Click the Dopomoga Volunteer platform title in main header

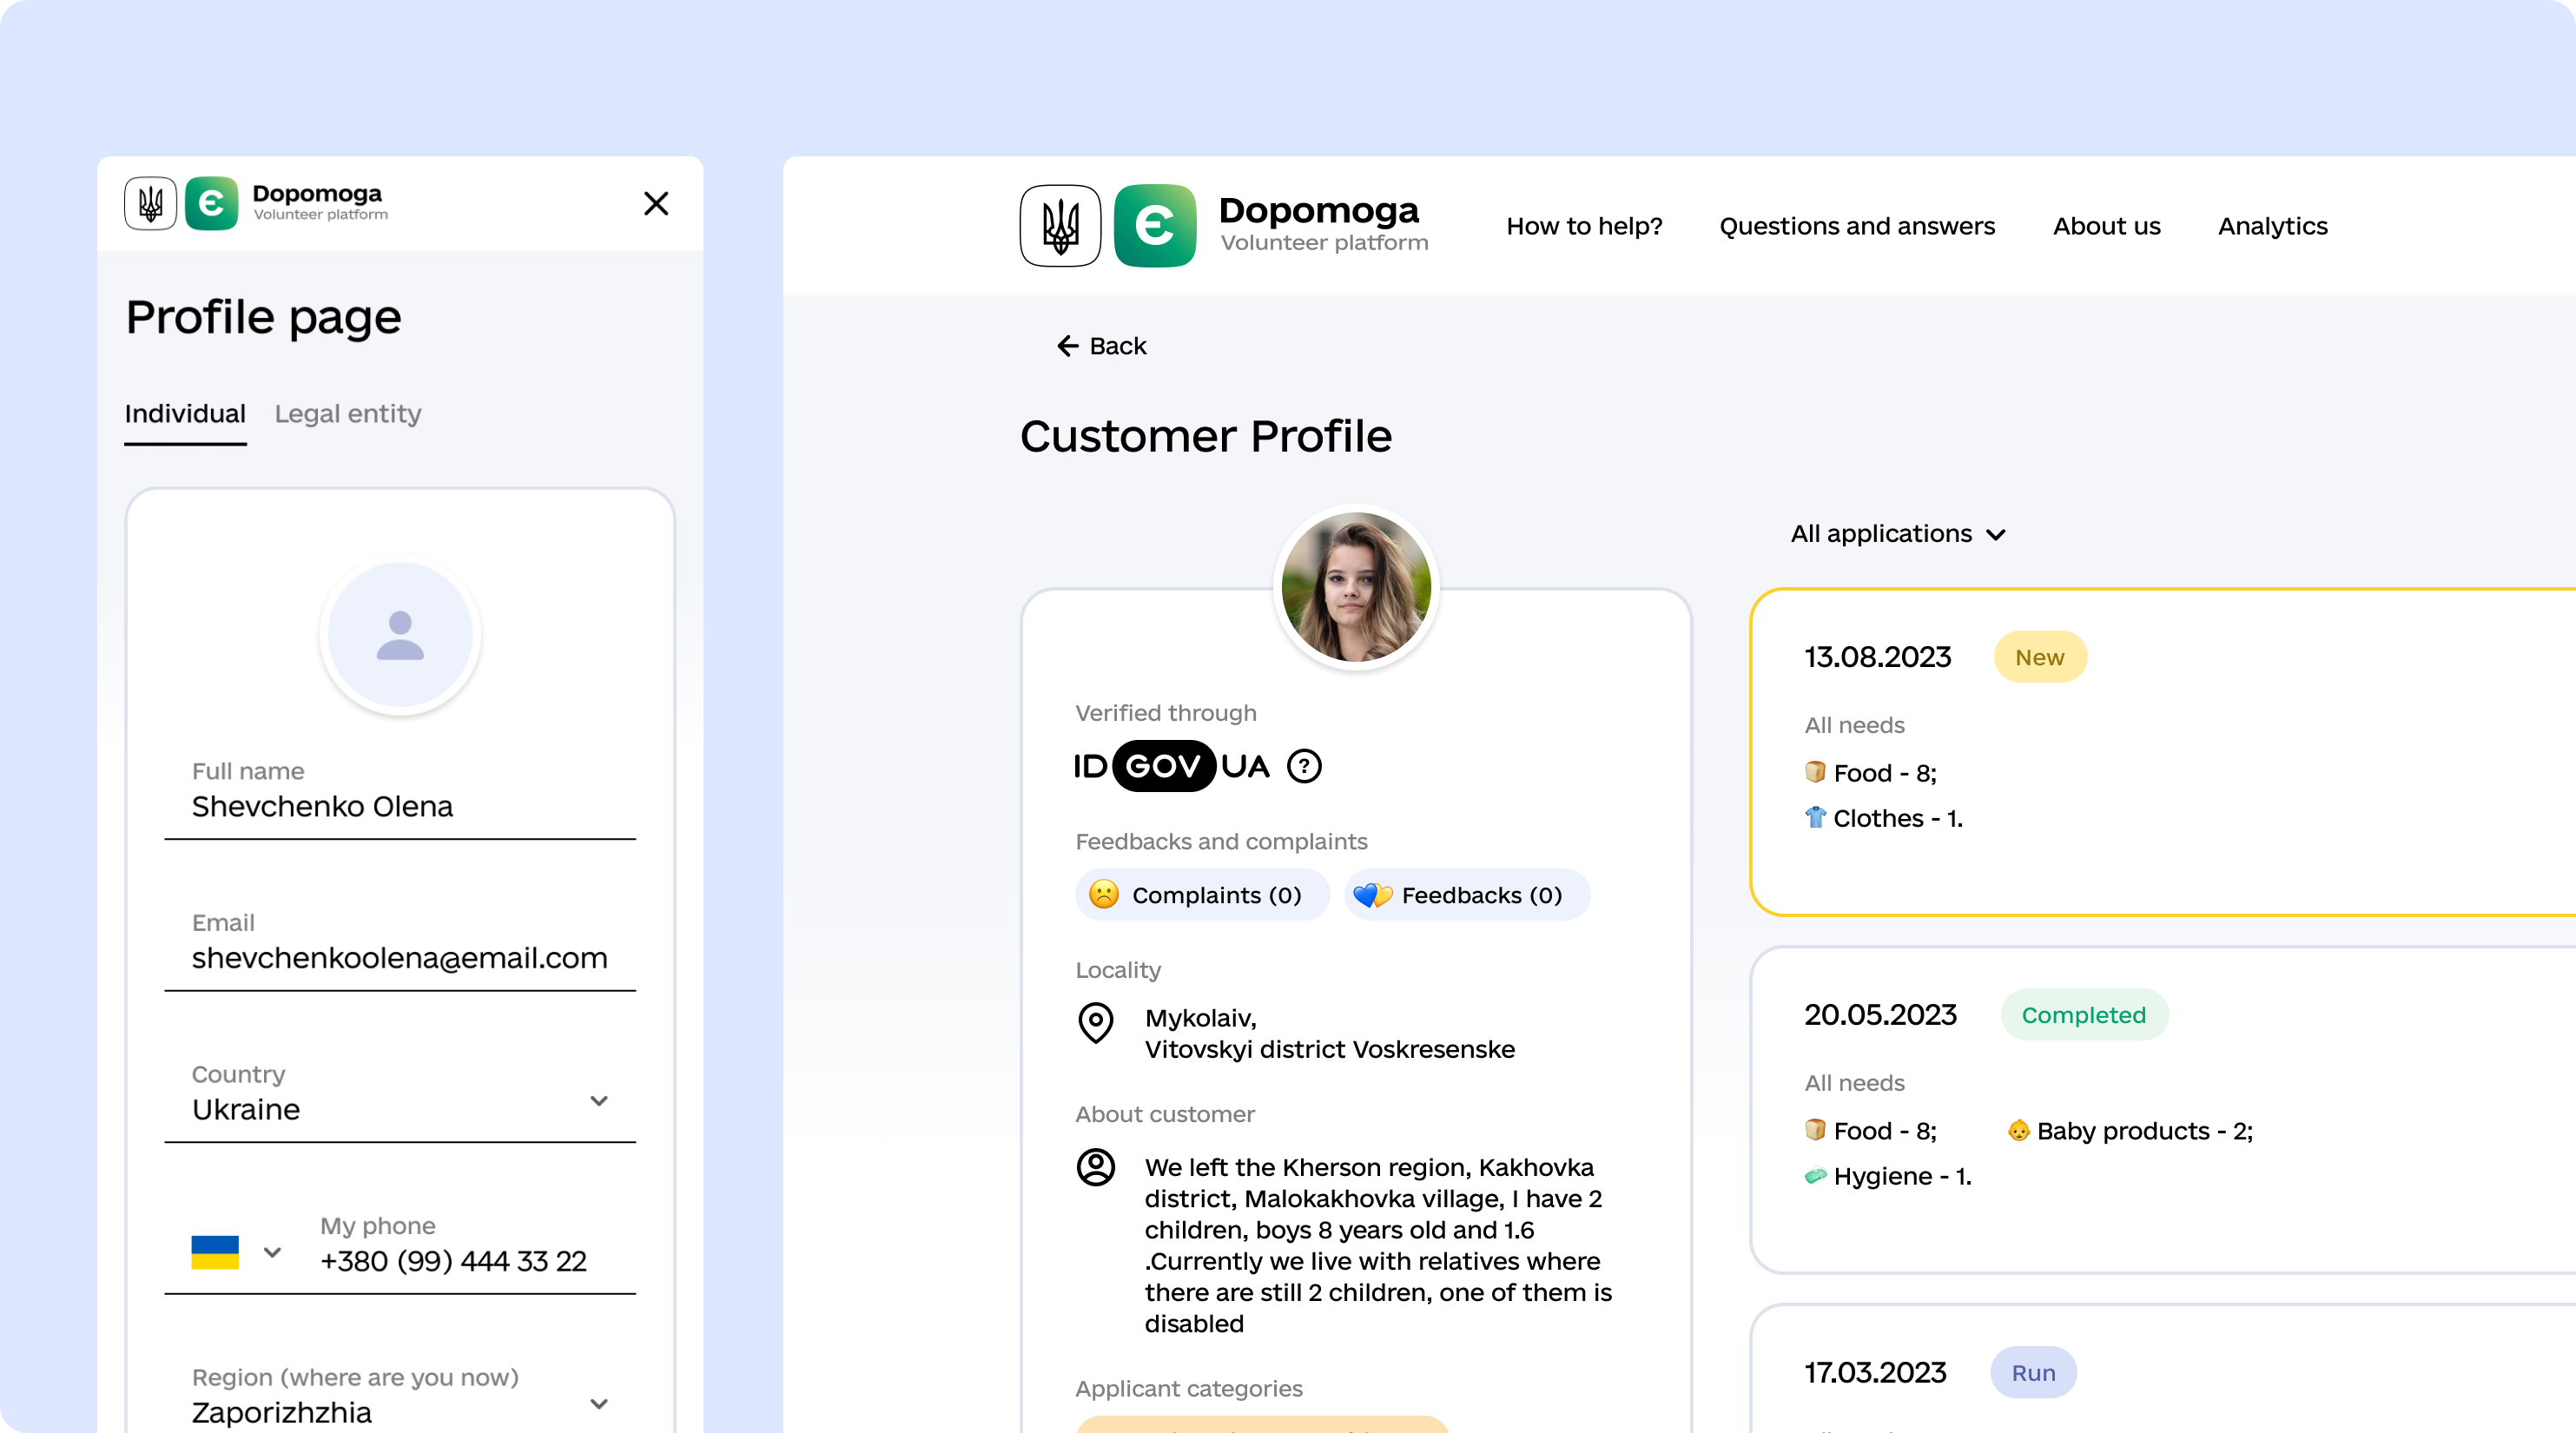pos(1323,224)
